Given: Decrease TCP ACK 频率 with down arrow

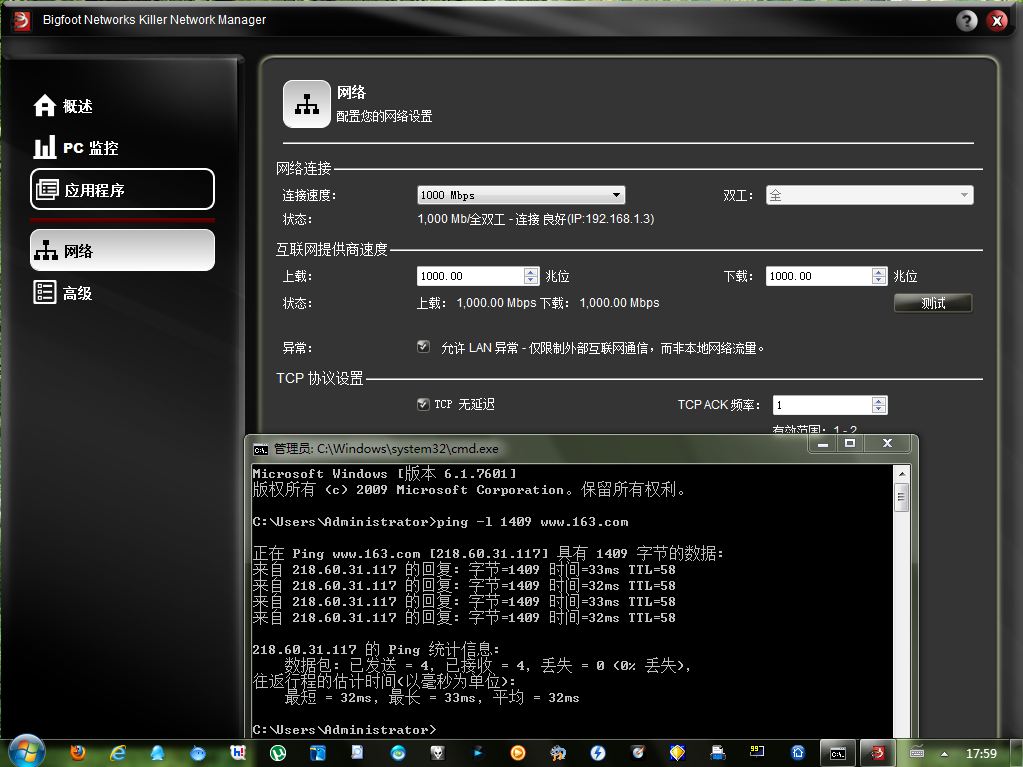Looking at the screenshot, I should click(x=879, y=410).
